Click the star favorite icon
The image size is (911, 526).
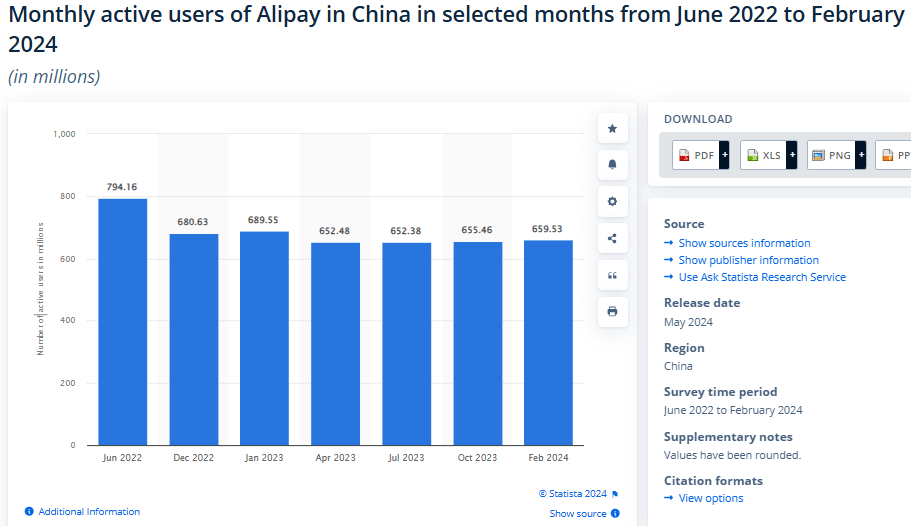pyautogui.click(x=612, y=128)
